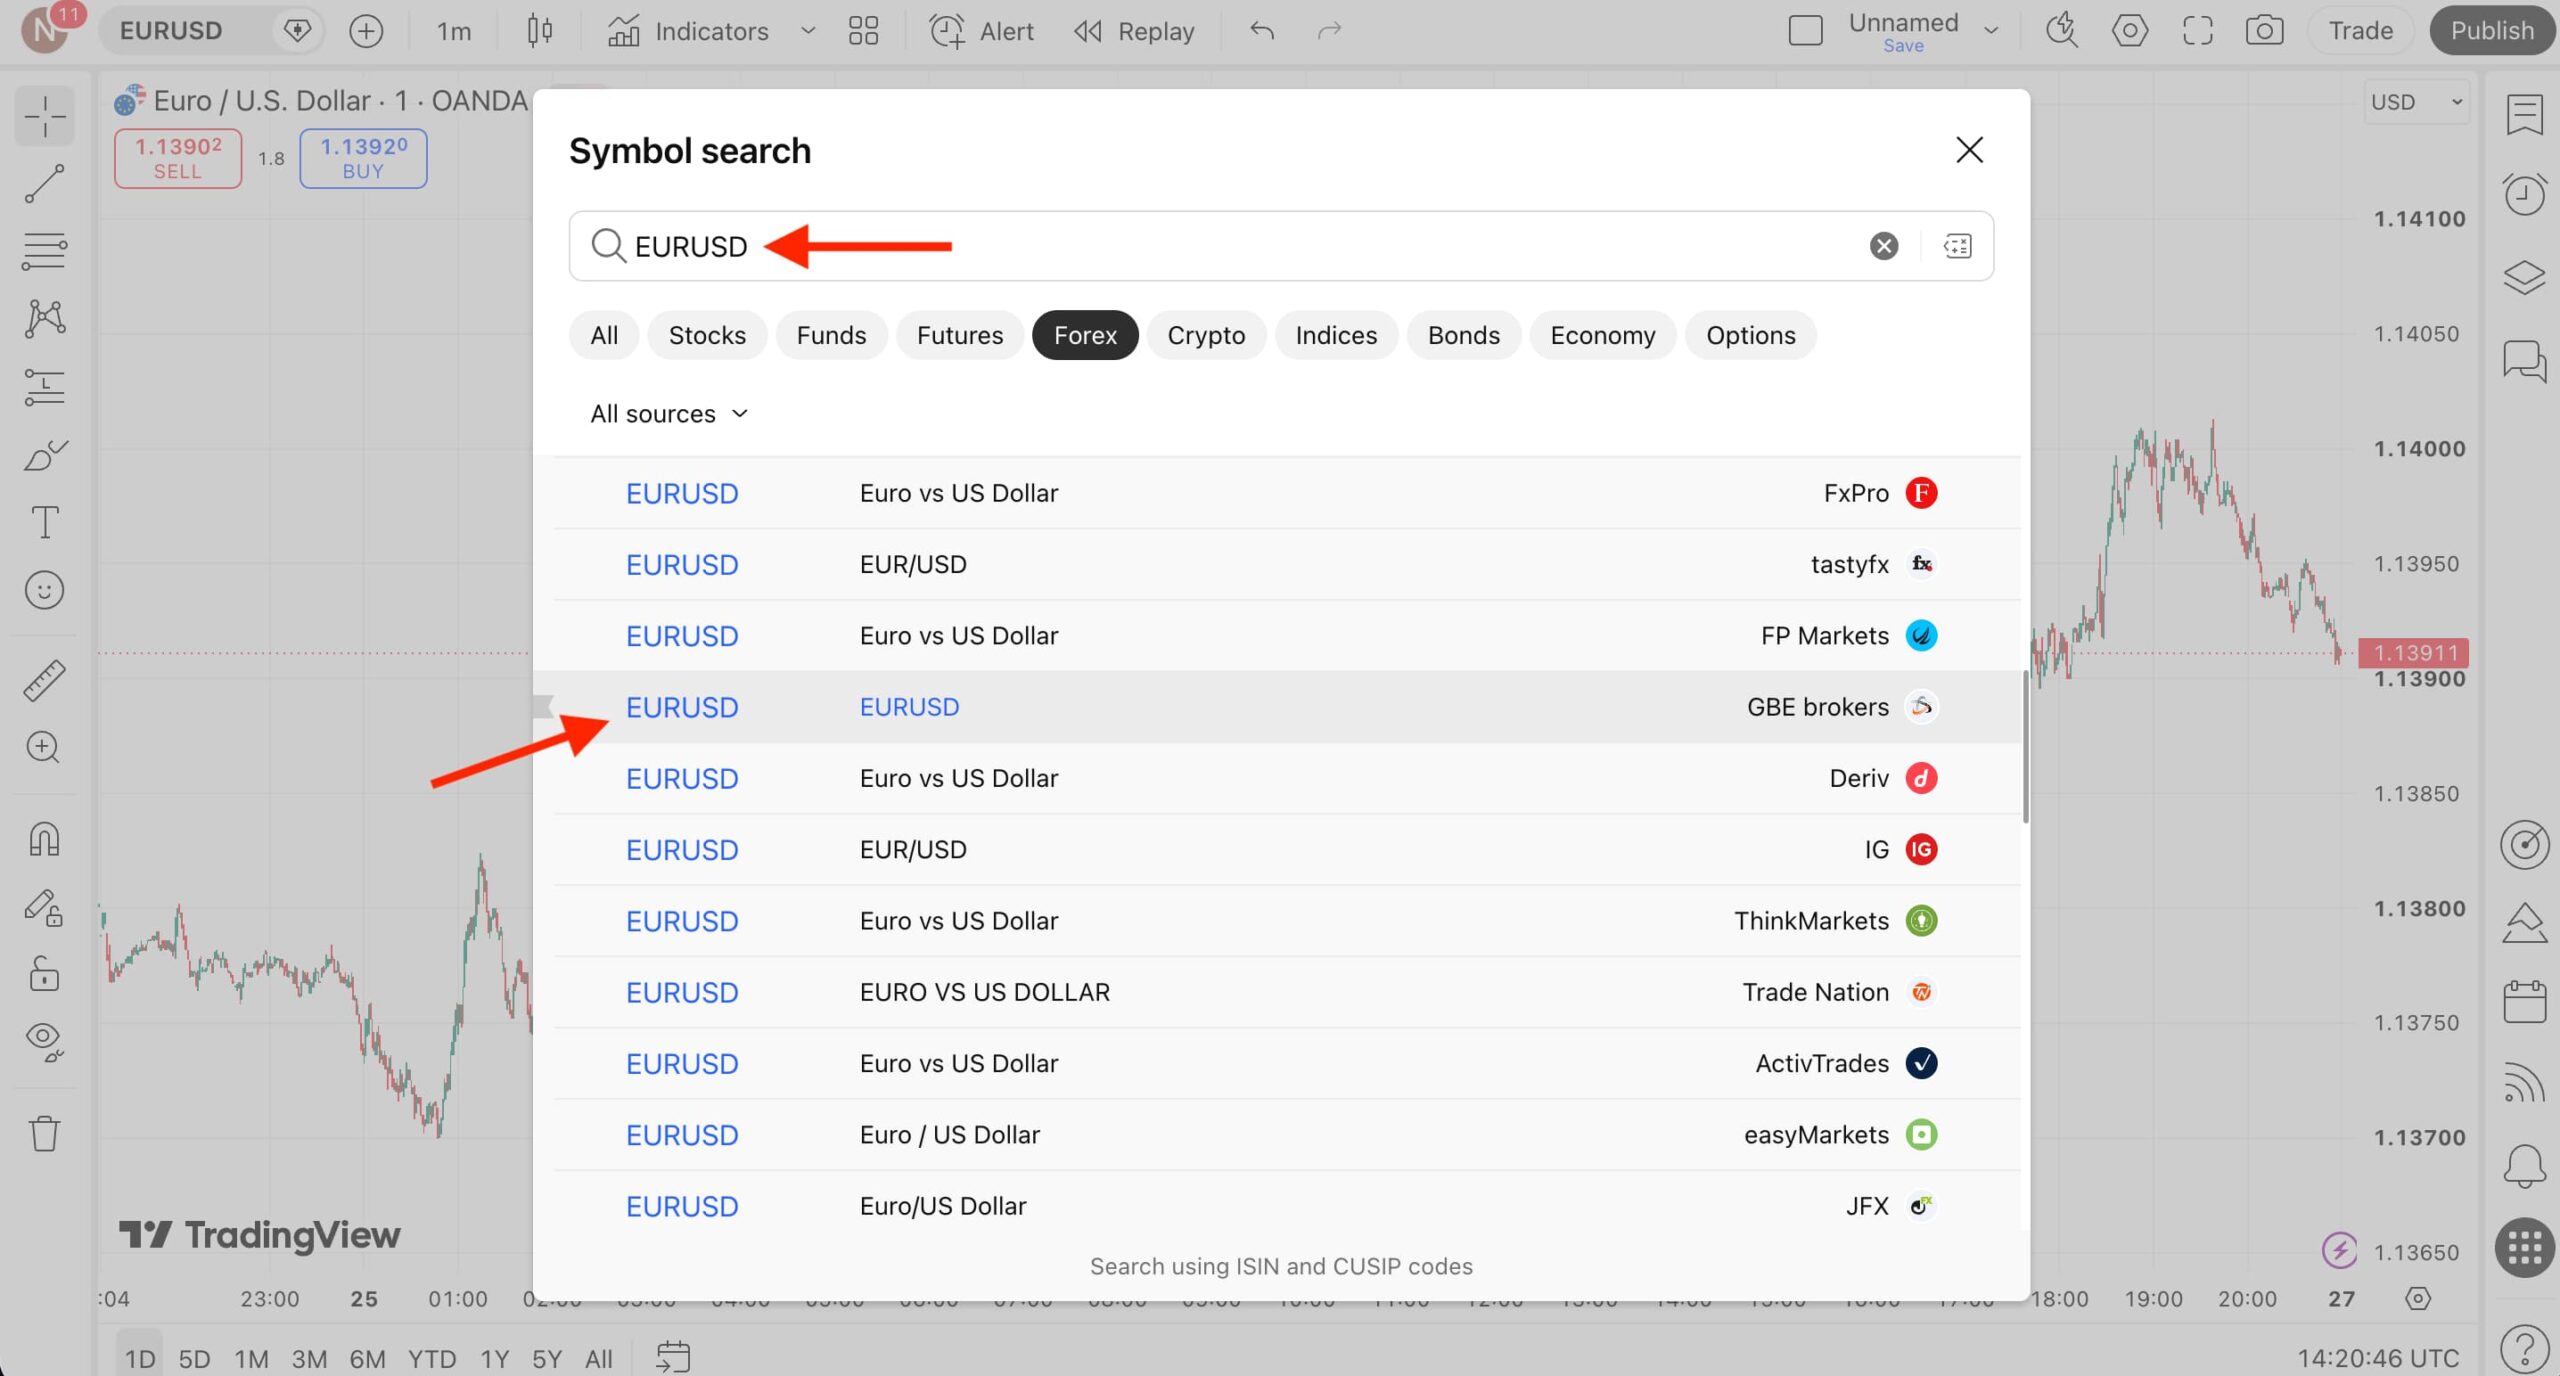Clear the EURUSD search text

point(1884,246)
